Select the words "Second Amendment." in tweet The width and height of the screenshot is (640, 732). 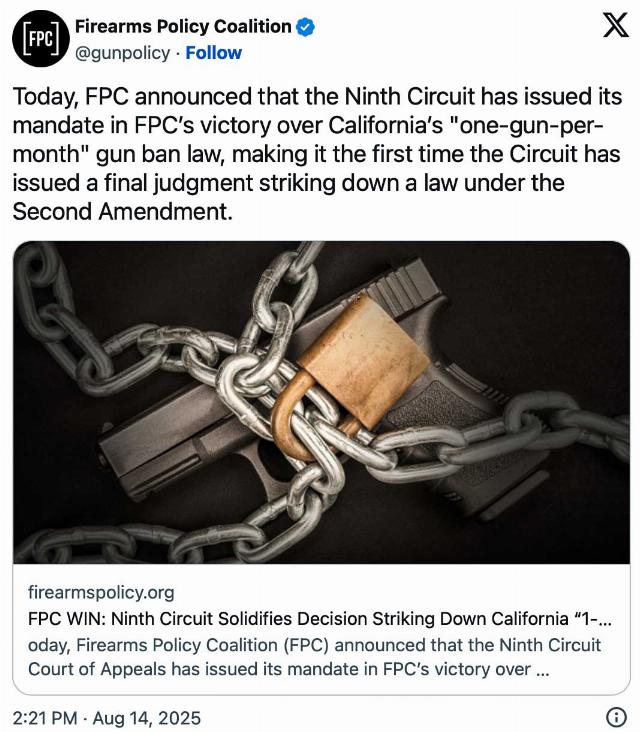(x=122, y=212)
